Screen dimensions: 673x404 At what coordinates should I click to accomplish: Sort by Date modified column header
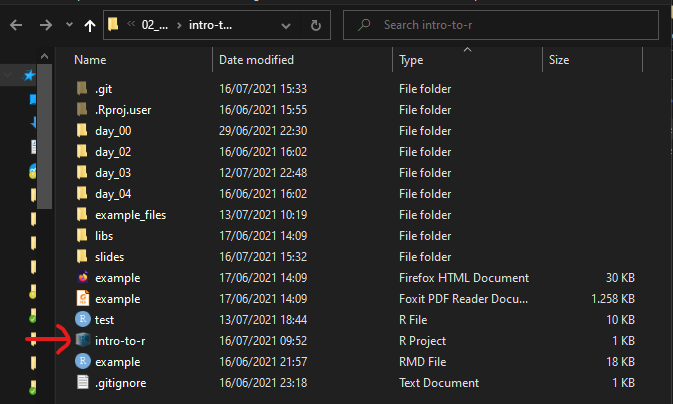pos(256,60)
